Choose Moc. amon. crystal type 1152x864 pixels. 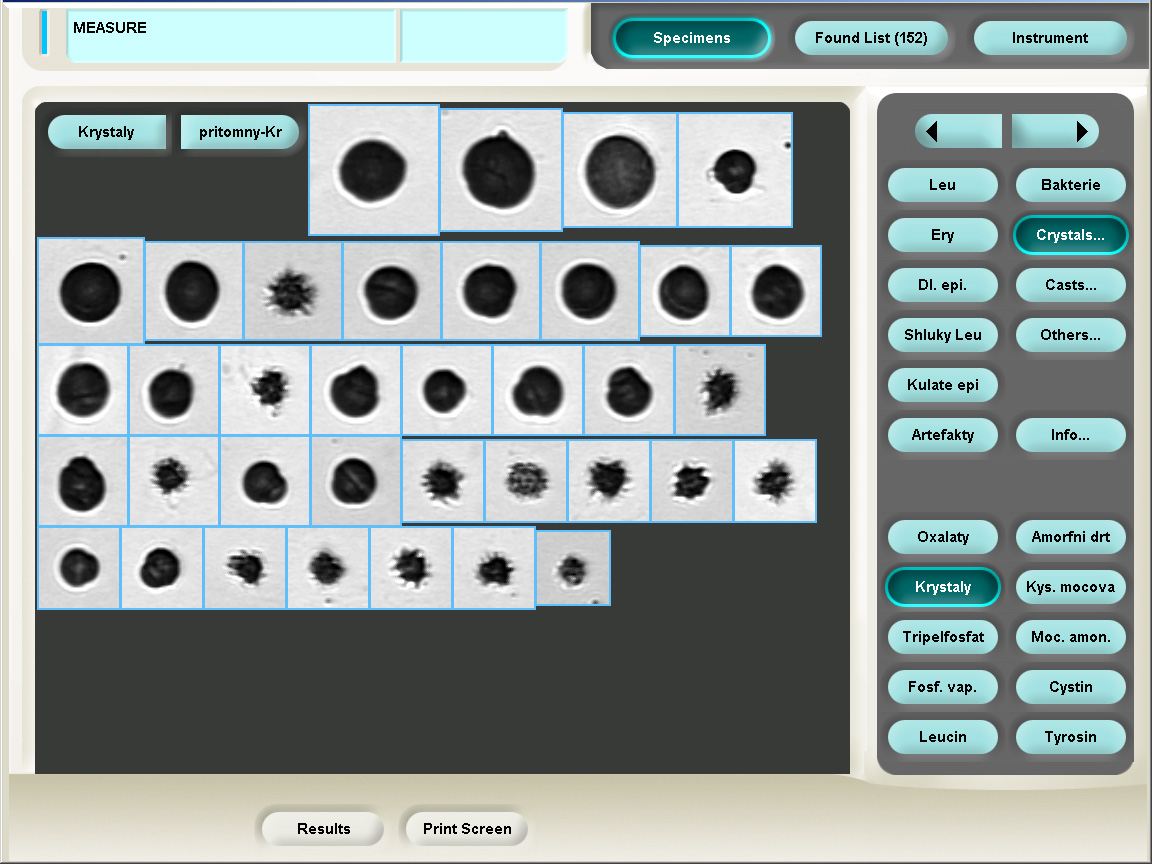(x=1070, y=637)
